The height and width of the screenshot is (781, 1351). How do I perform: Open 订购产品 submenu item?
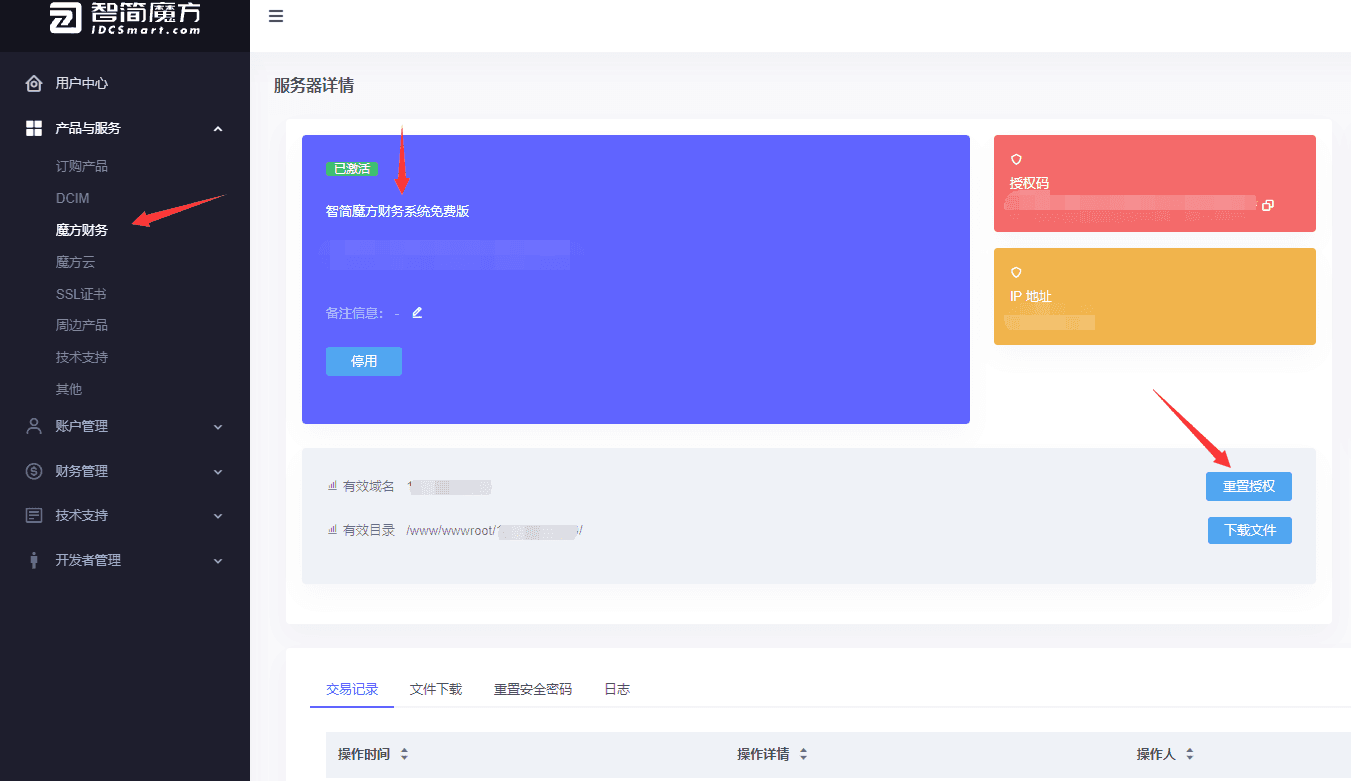82,166
